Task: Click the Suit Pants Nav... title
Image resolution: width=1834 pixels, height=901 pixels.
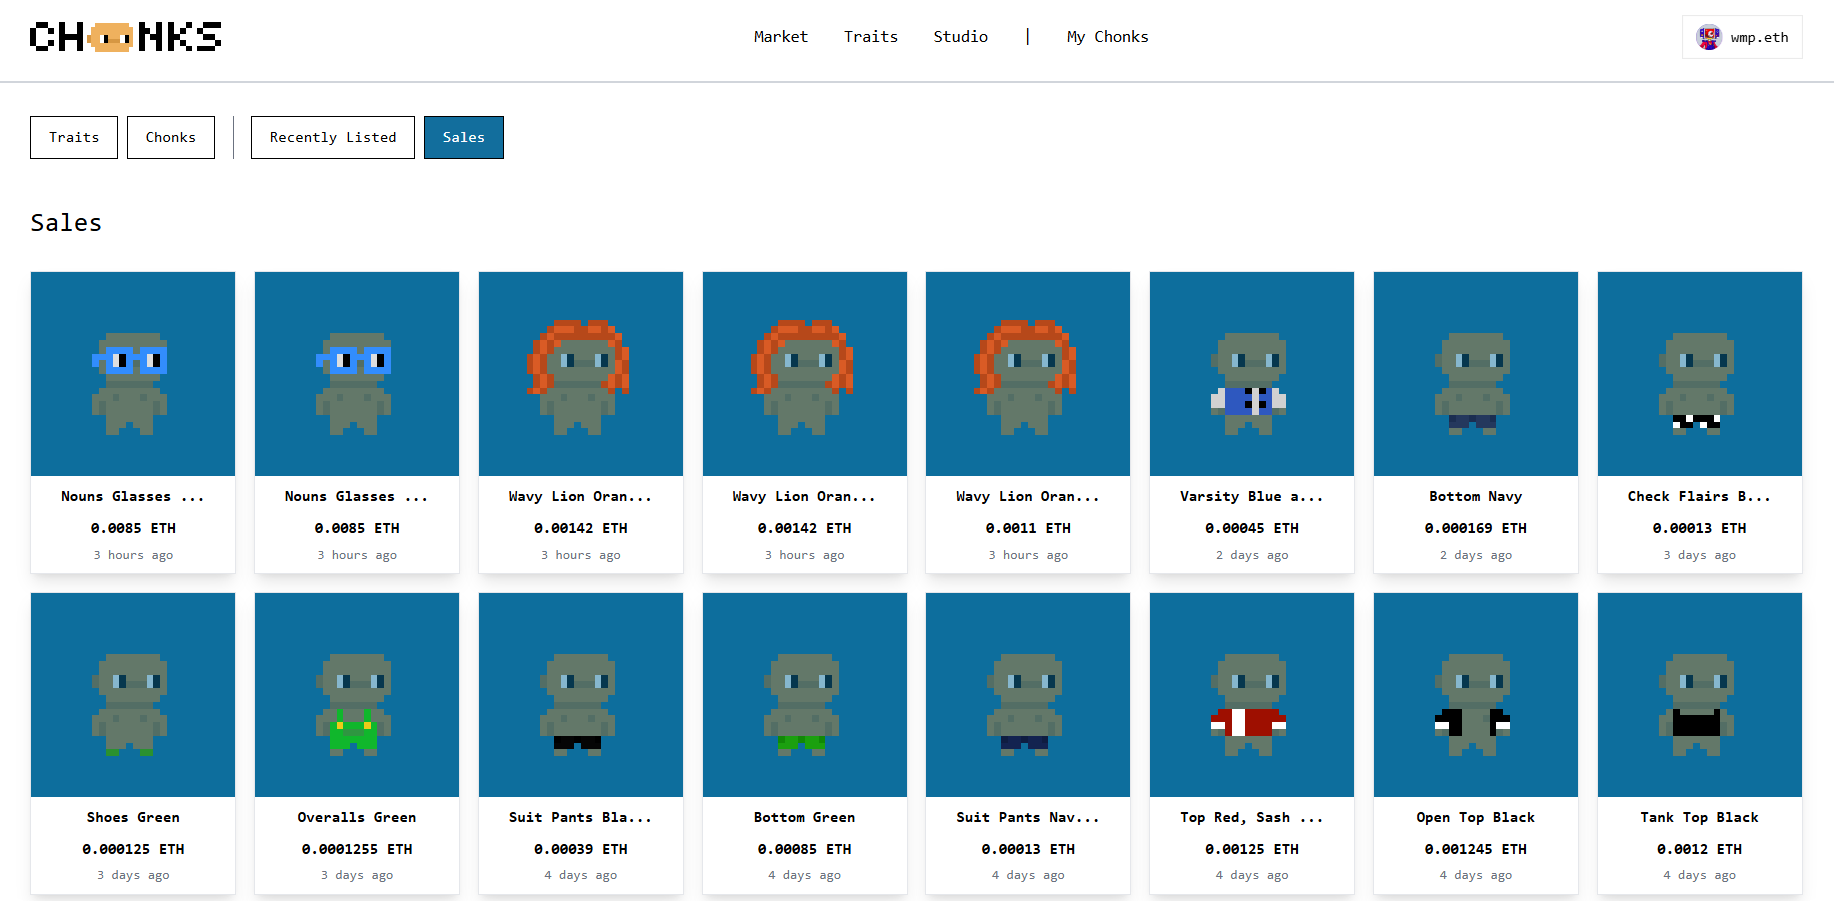Action: pos(1028,818)
